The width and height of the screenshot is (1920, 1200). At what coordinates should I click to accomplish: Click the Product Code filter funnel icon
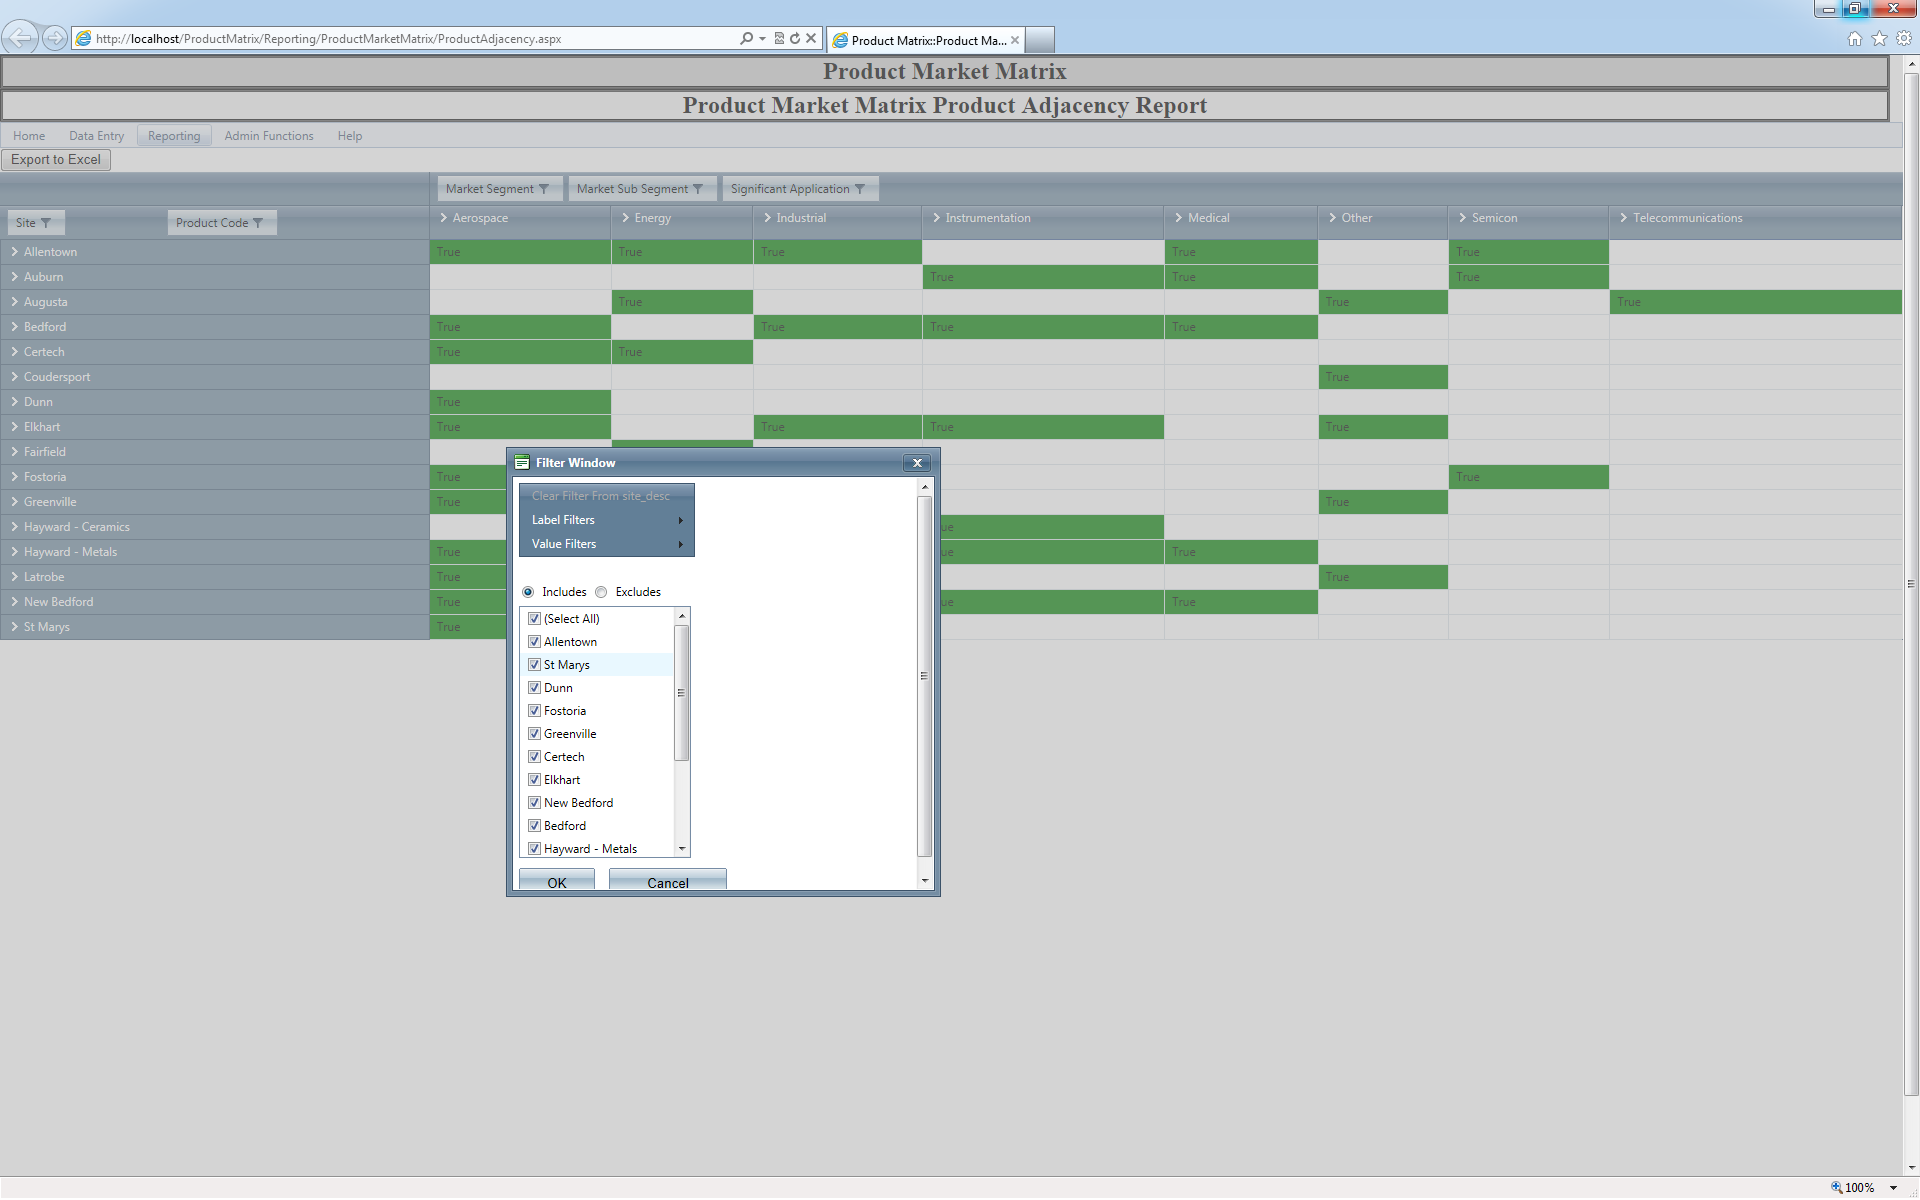(258, 223)
